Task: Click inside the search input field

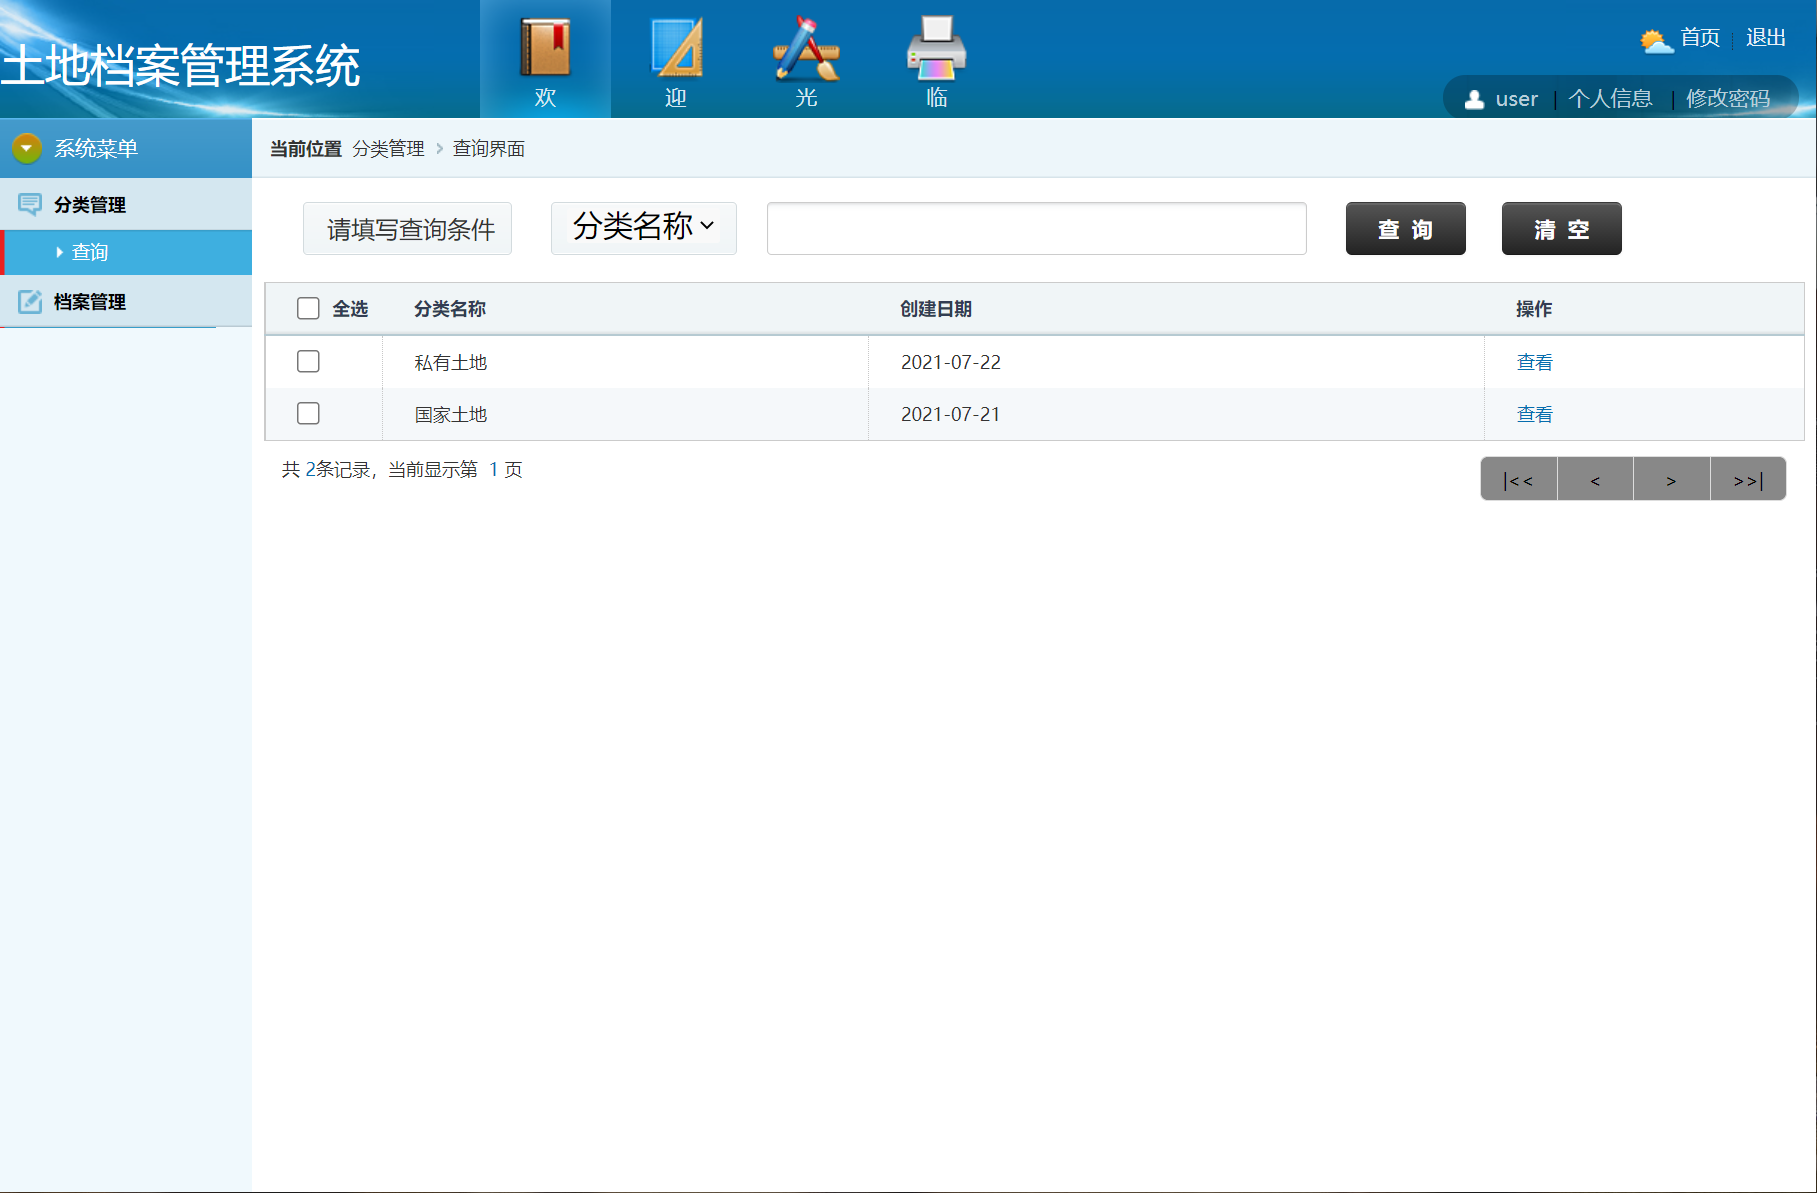Action: tap(1036, 228)
